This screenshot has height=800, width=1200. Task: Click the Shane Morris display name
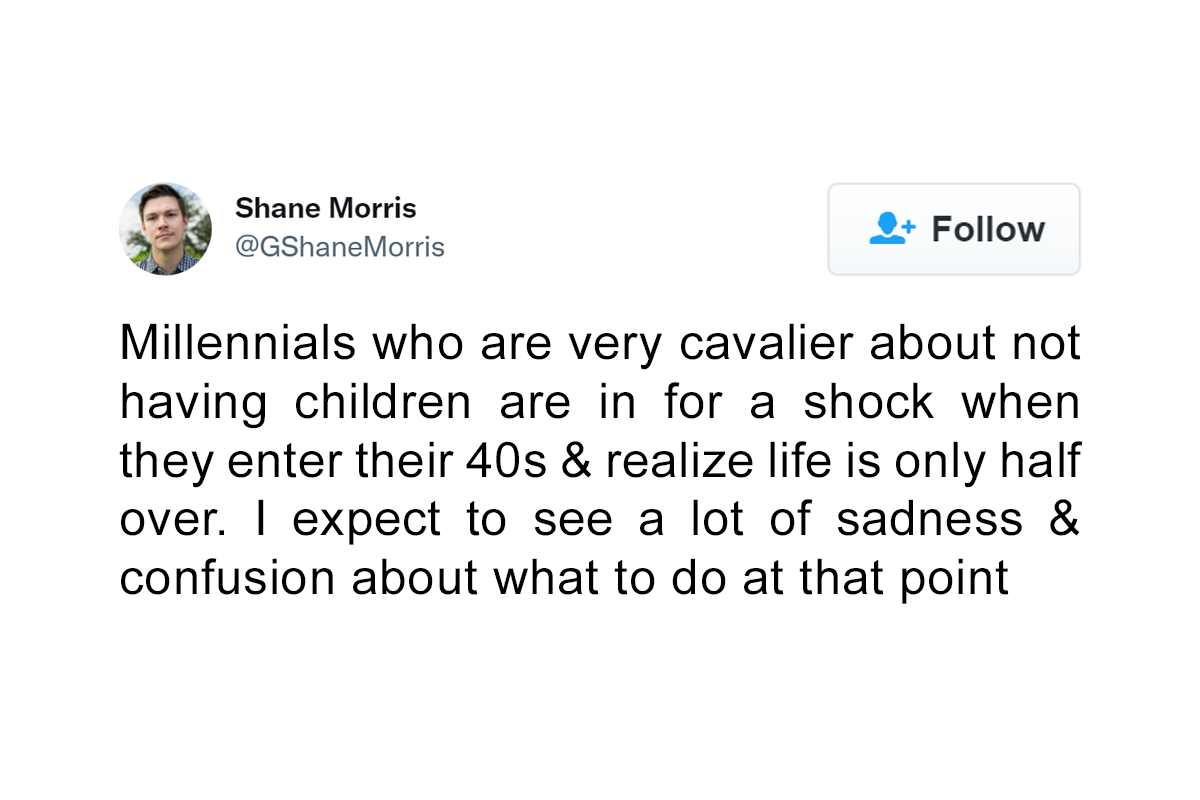(325, 209)
